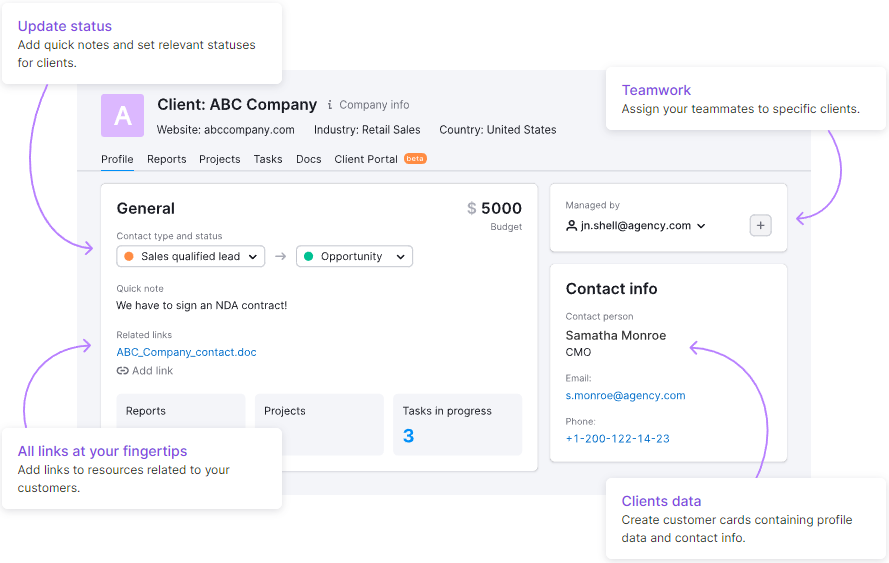889x563 pixels.
Task: Click the 'Contact info' heading
Action: click(x=612, y=289)
